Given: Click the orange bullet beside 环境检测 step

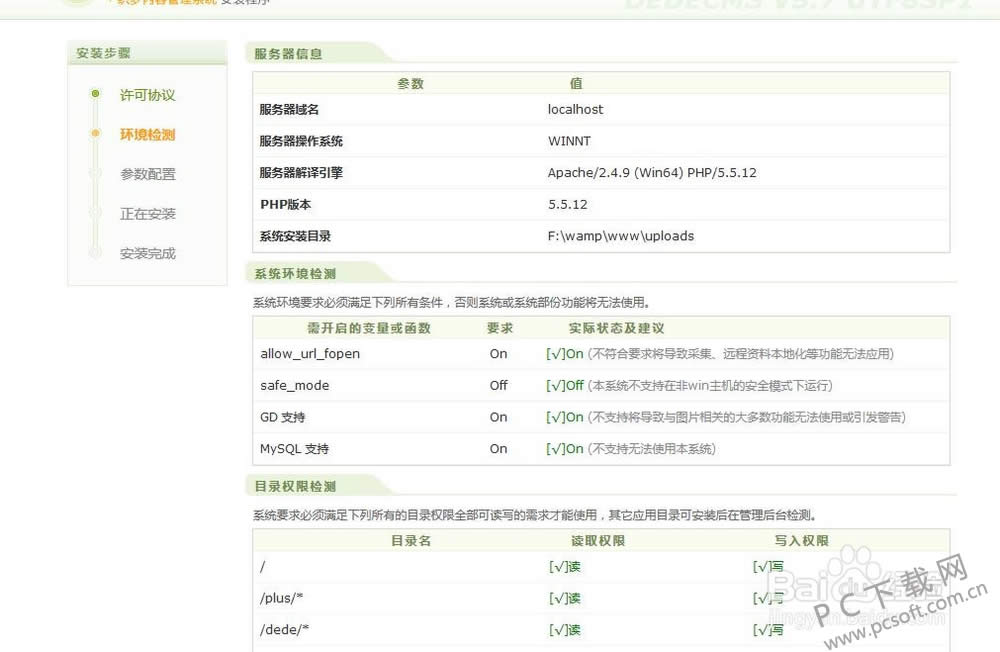Looking at the screenshot, I should (x=95, y=133).
